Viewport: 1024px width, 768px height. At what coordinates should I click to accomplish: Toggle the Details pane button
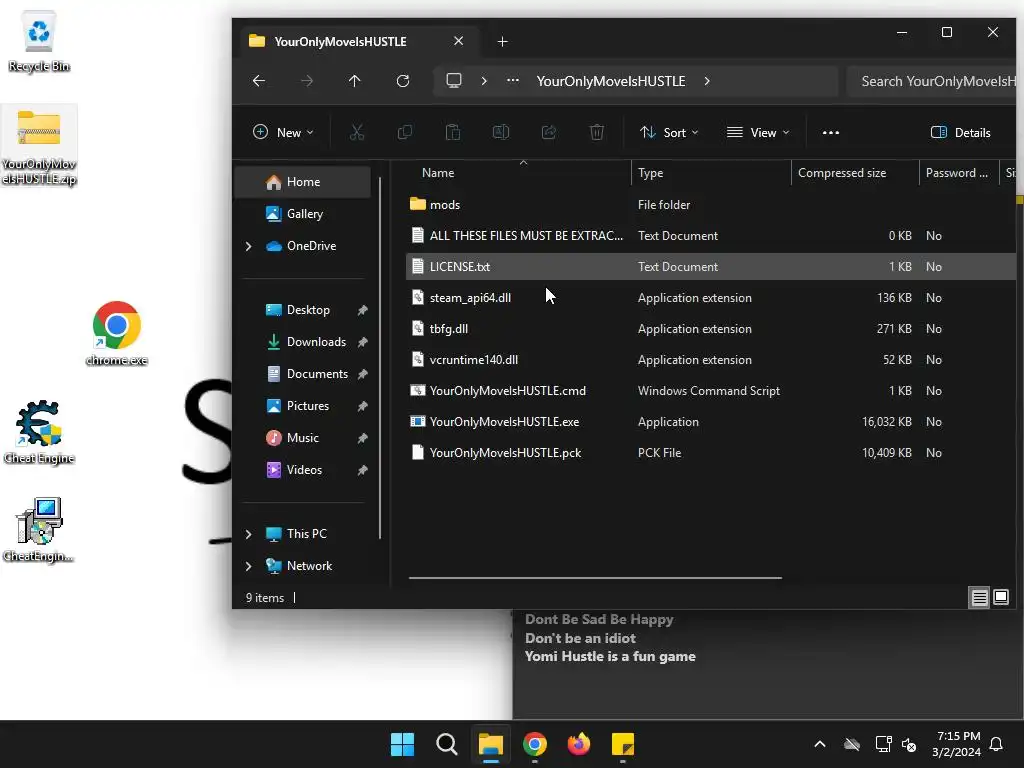(961, 133)
